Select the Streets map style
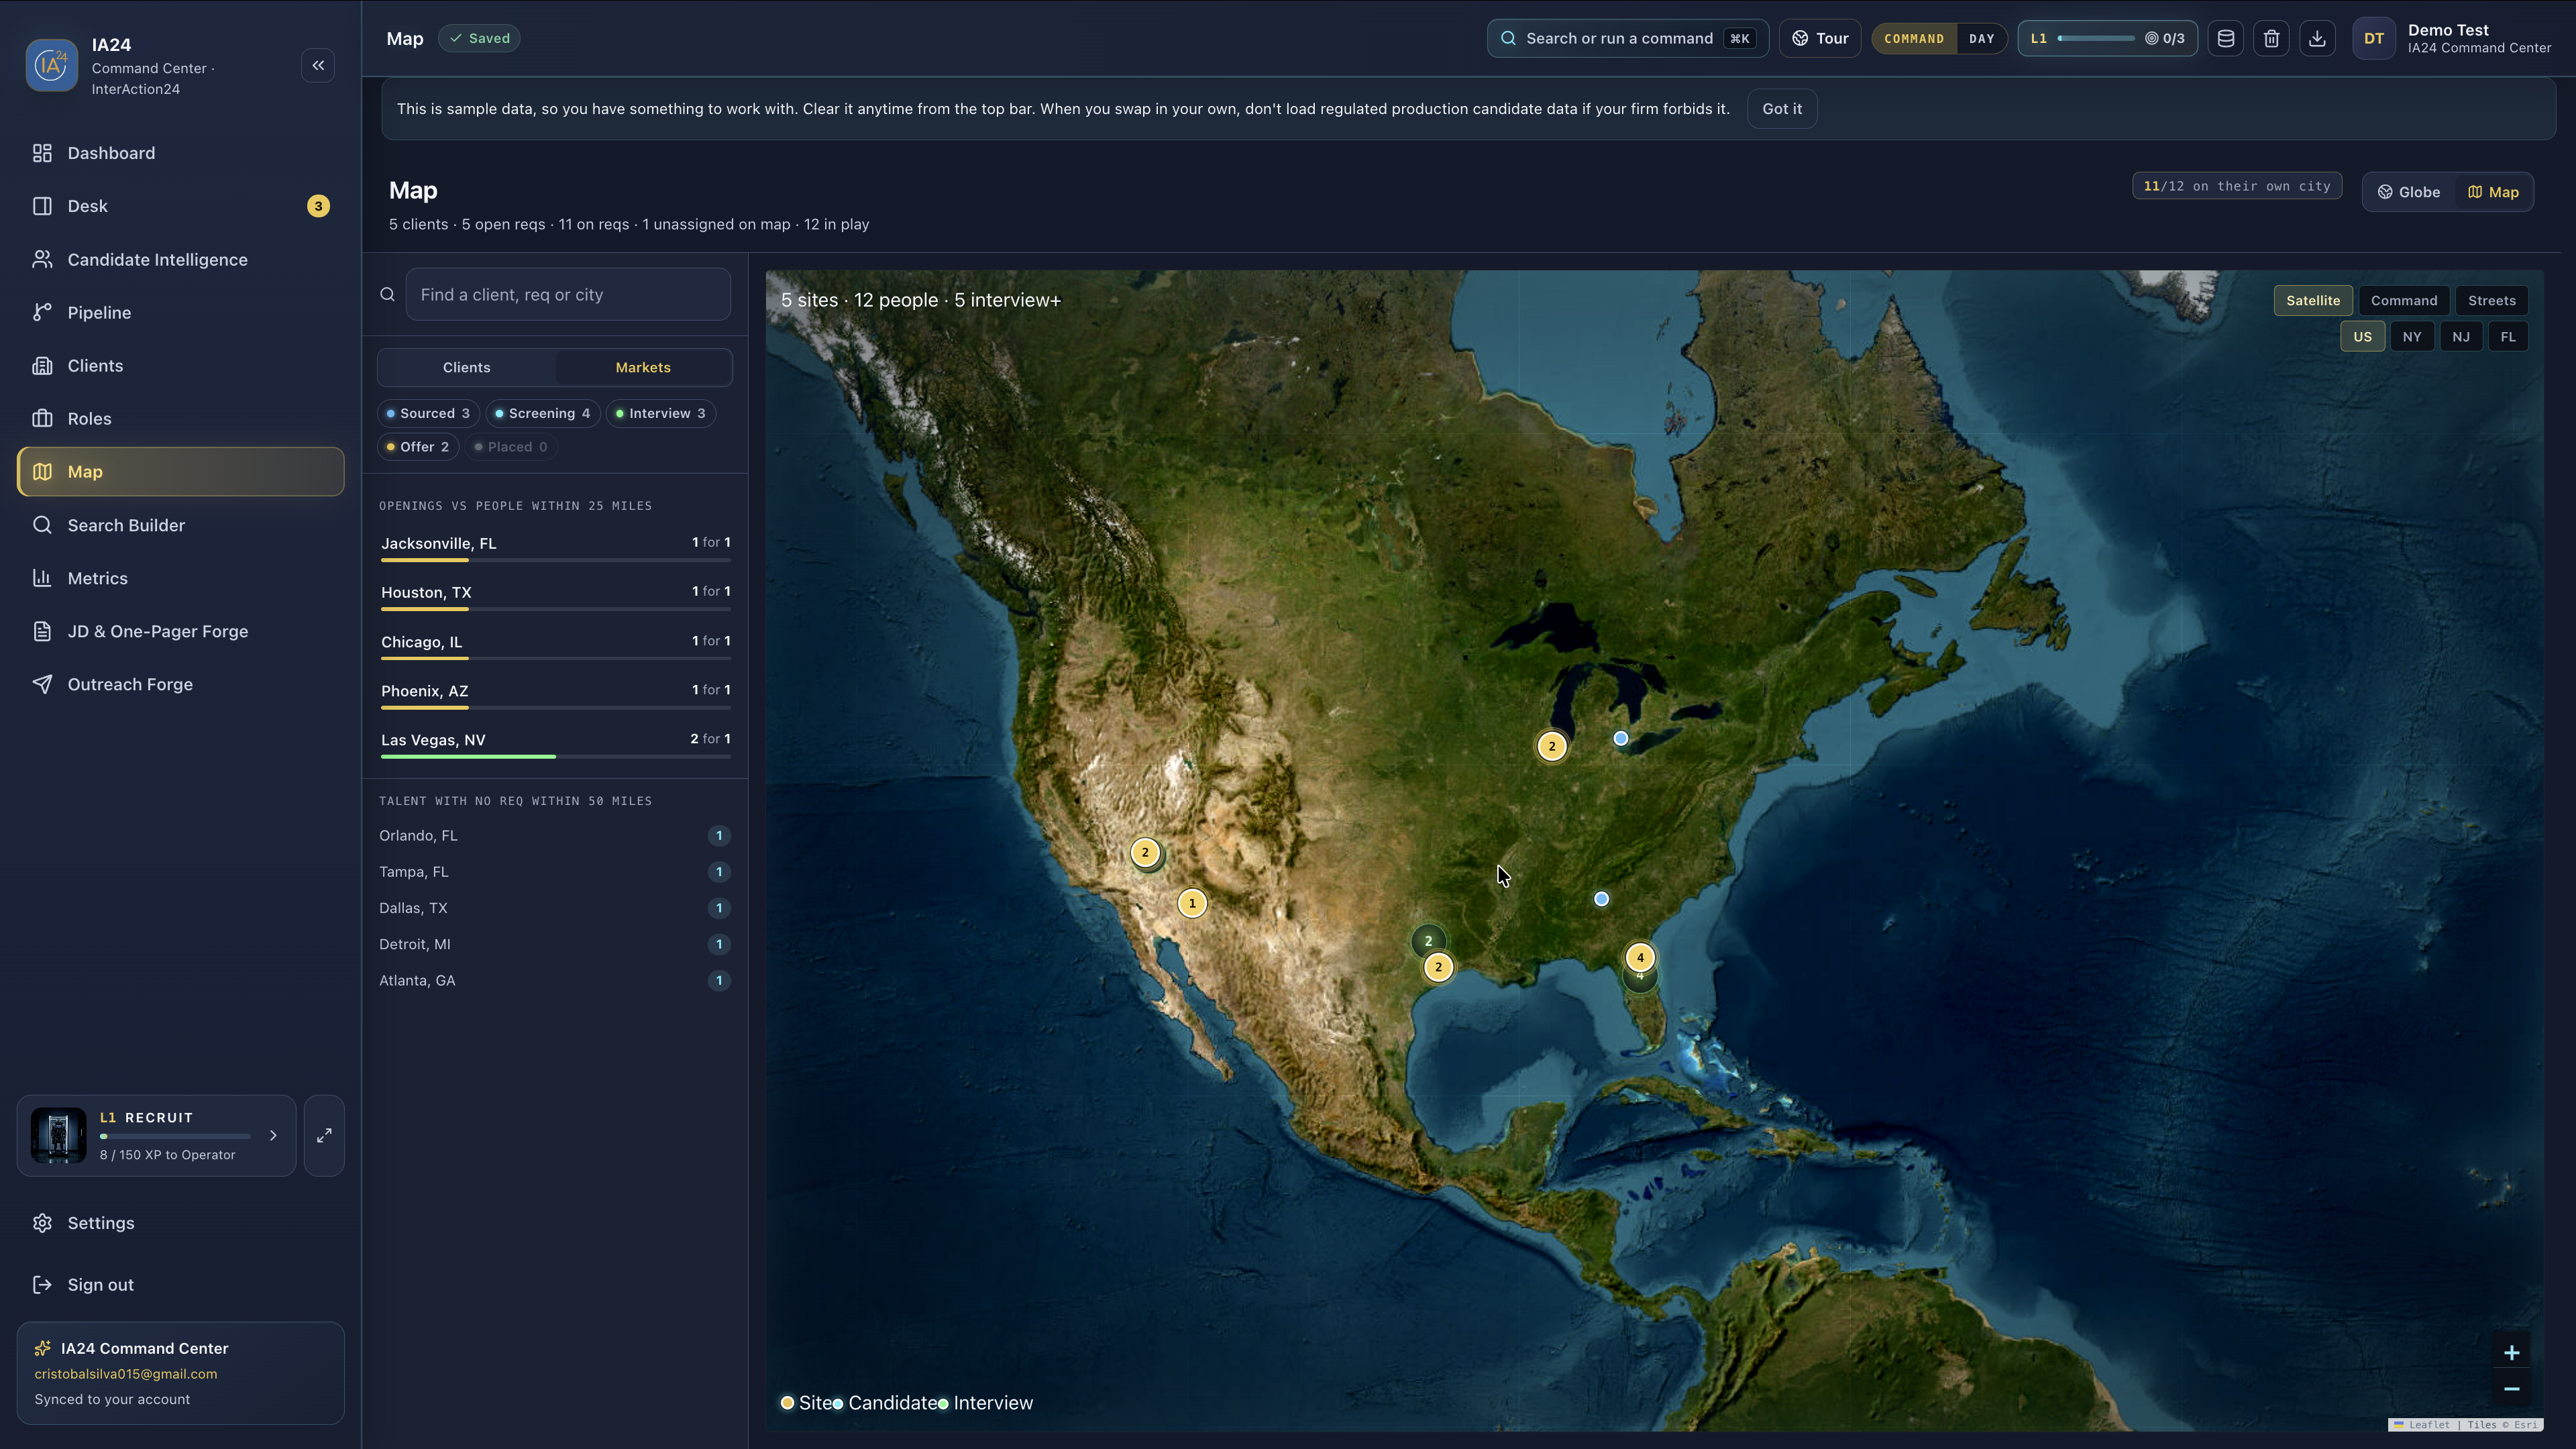 pyautogui.click(x=2492, y=300)
